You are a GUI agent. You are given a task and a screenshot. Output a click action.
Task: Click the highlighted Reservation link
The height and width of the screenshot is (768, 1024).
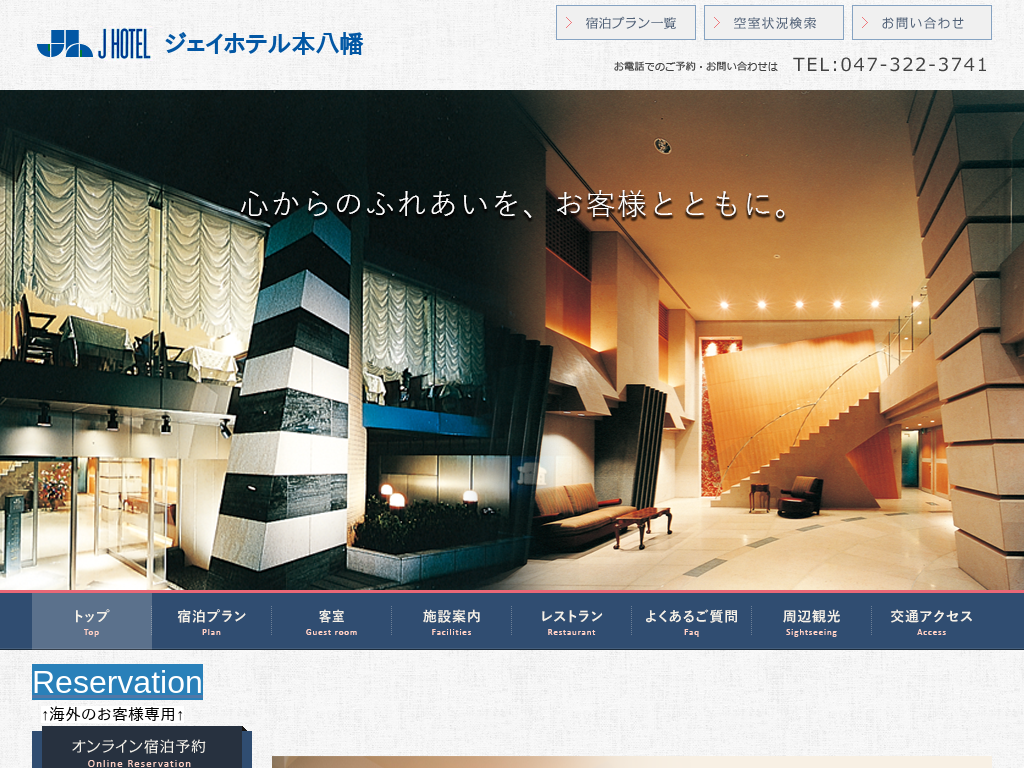[118, 682]
